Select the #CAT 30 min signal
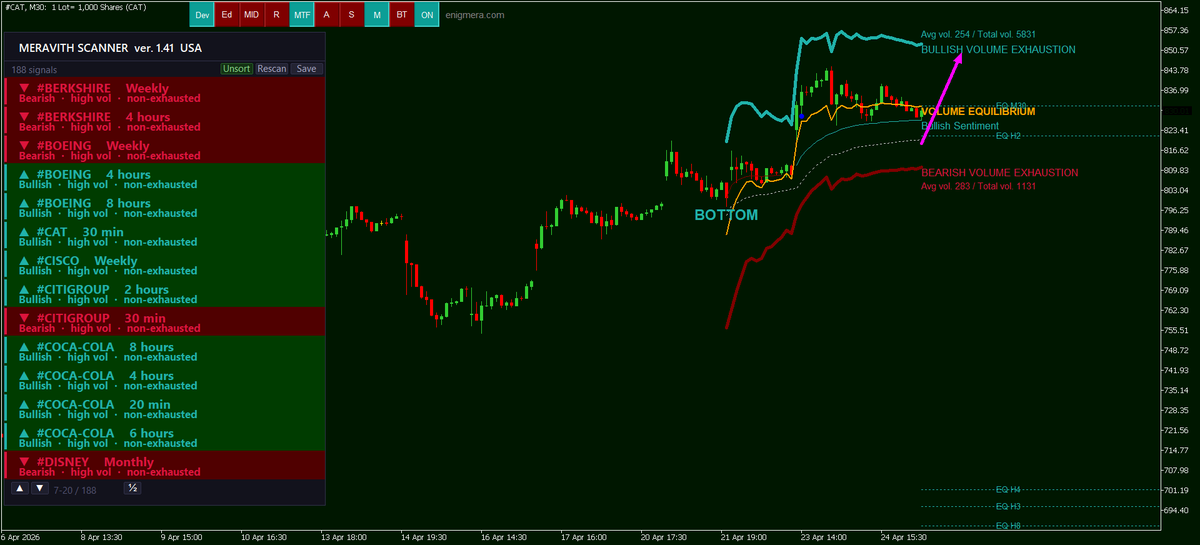The height and width of the screenshot is (545, 1200). point(165,236)
